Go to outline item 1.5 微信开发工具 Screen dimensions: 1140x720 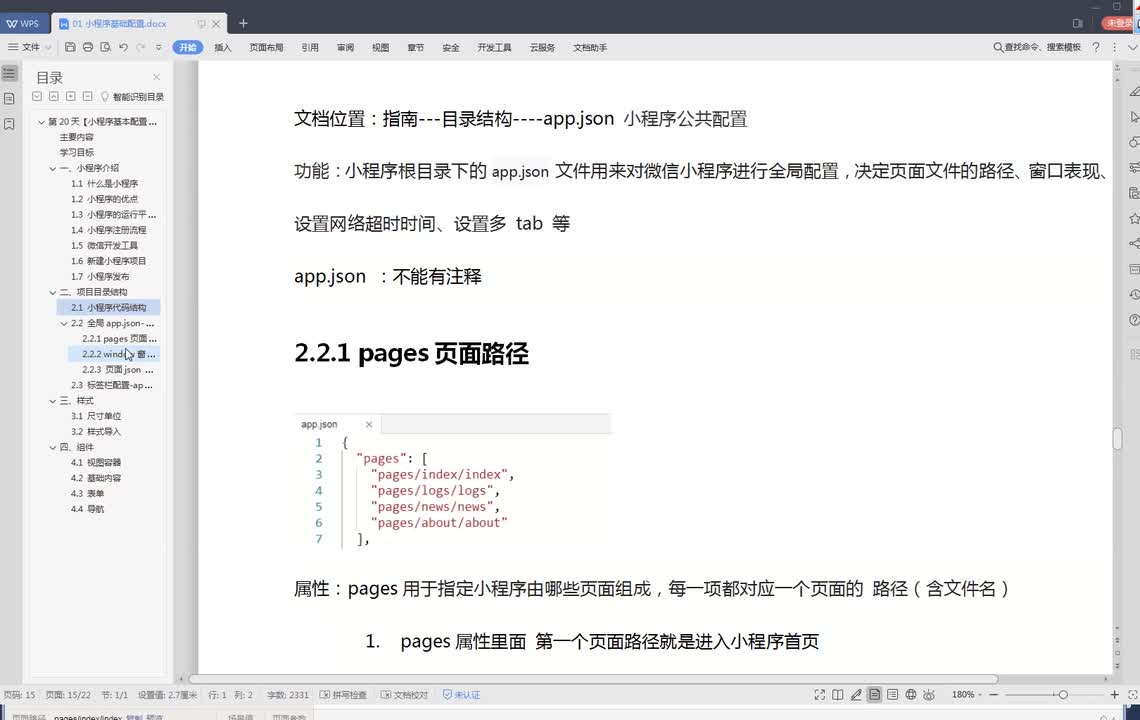[104, 246]
